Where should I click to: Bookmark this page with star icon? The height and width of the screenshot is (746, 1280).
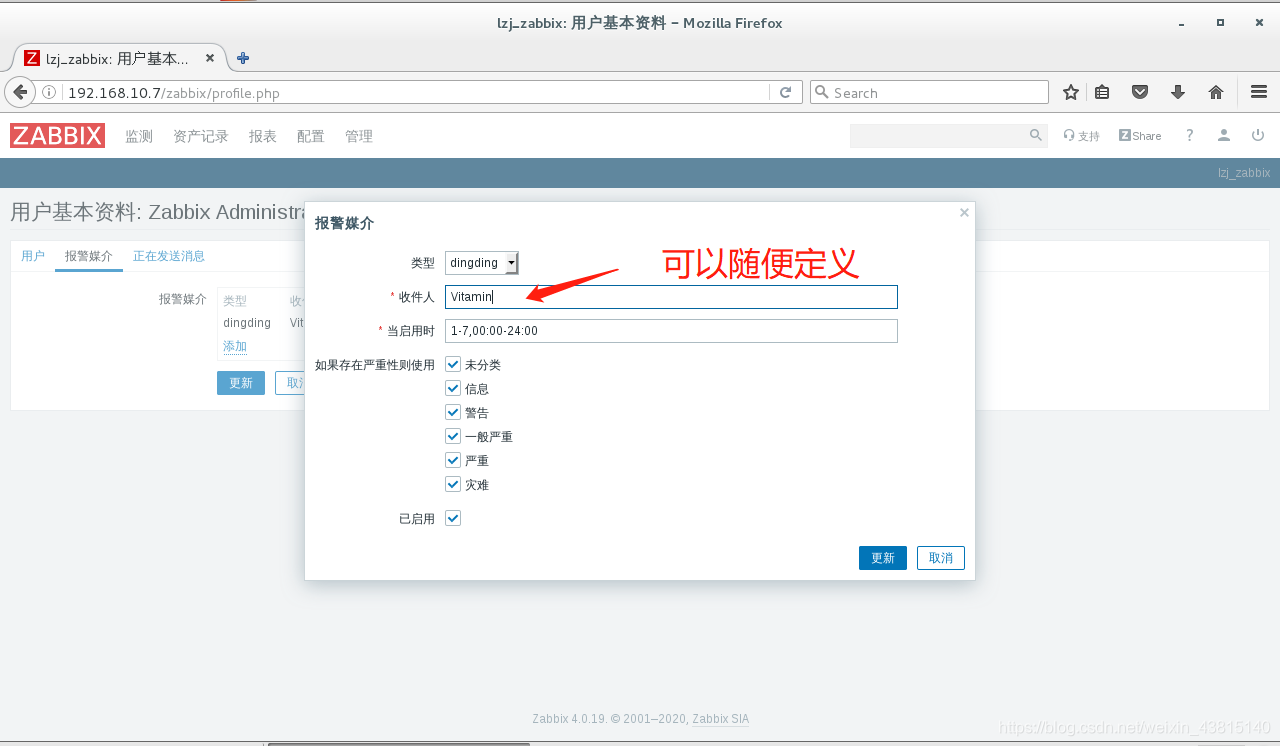tap(1071, 92)
